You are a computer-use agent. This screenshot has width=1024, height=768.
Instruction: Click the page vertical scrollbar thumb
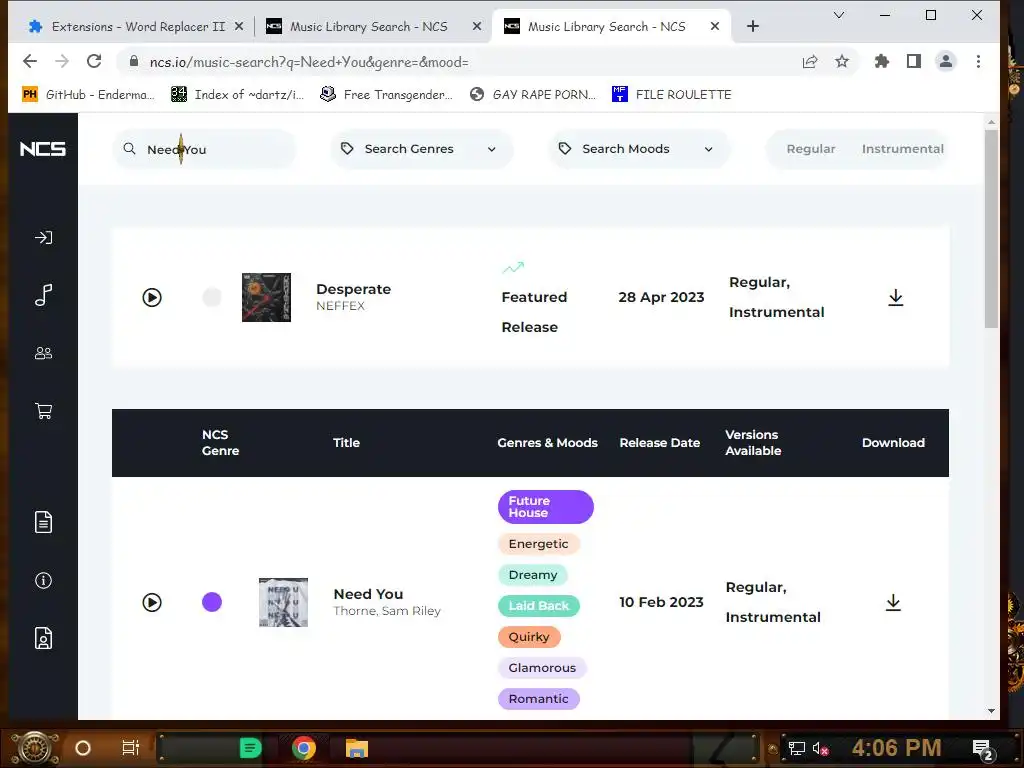991,229
